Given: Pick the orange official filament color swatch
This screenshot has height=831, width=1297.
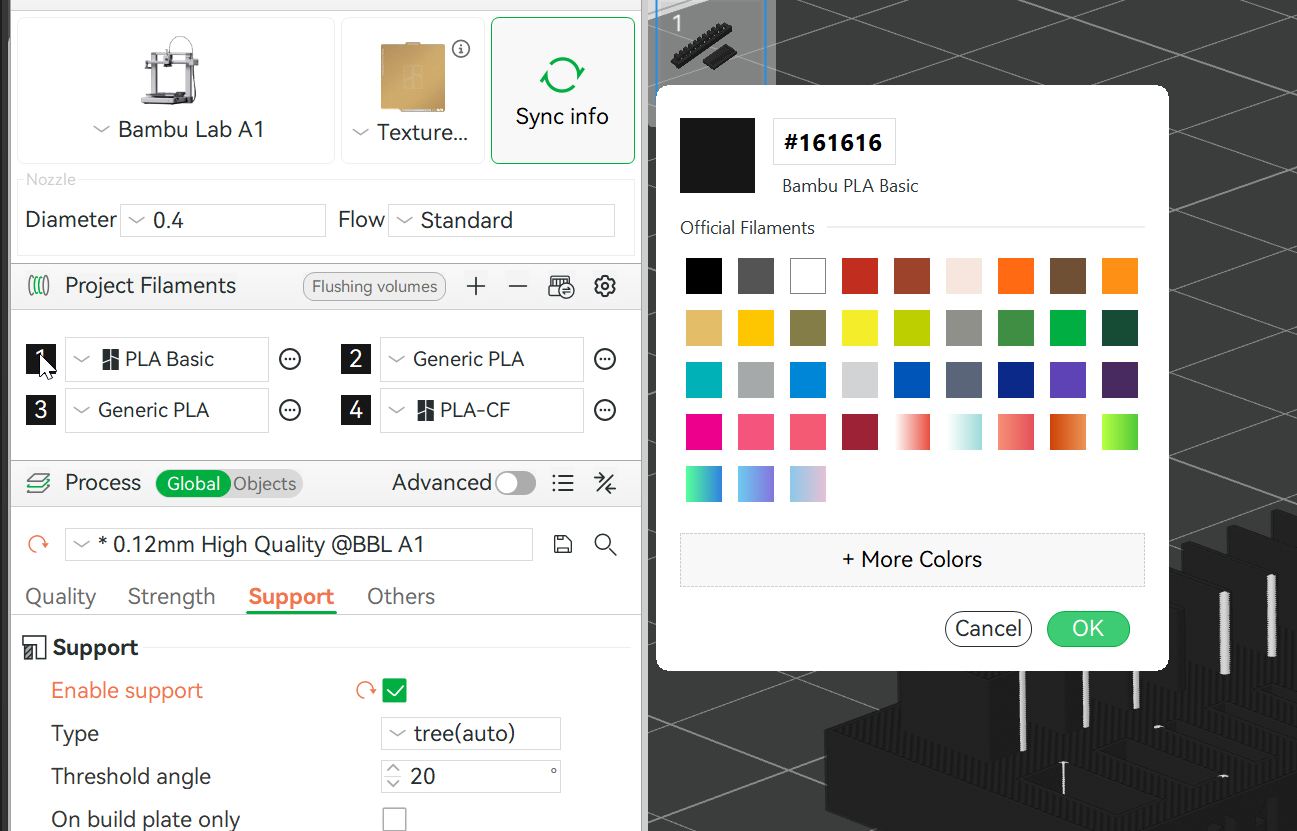Looking at the screenshot, I should (x=1016, y=276).
